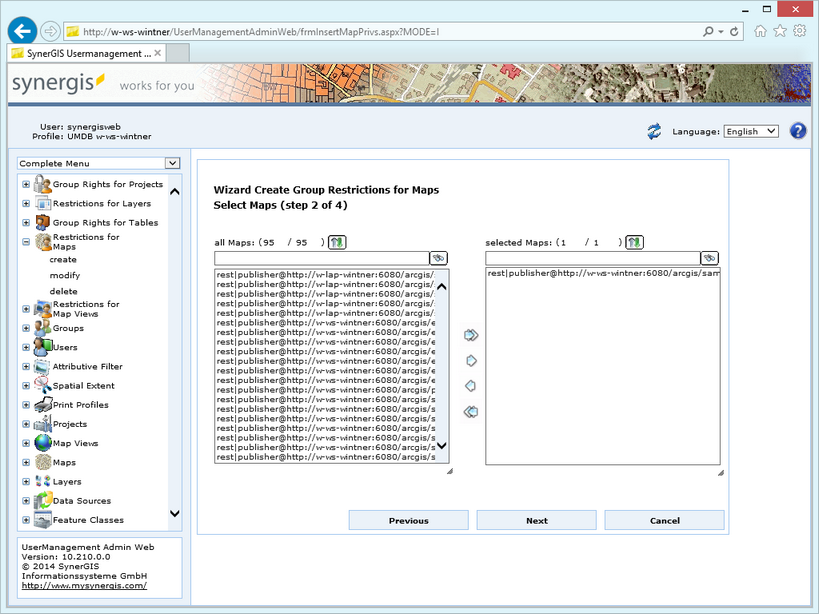Select modify under Restrictions for Maps
Screen dimensions: 819x614
pyautogui.click(x=63, y=275)
